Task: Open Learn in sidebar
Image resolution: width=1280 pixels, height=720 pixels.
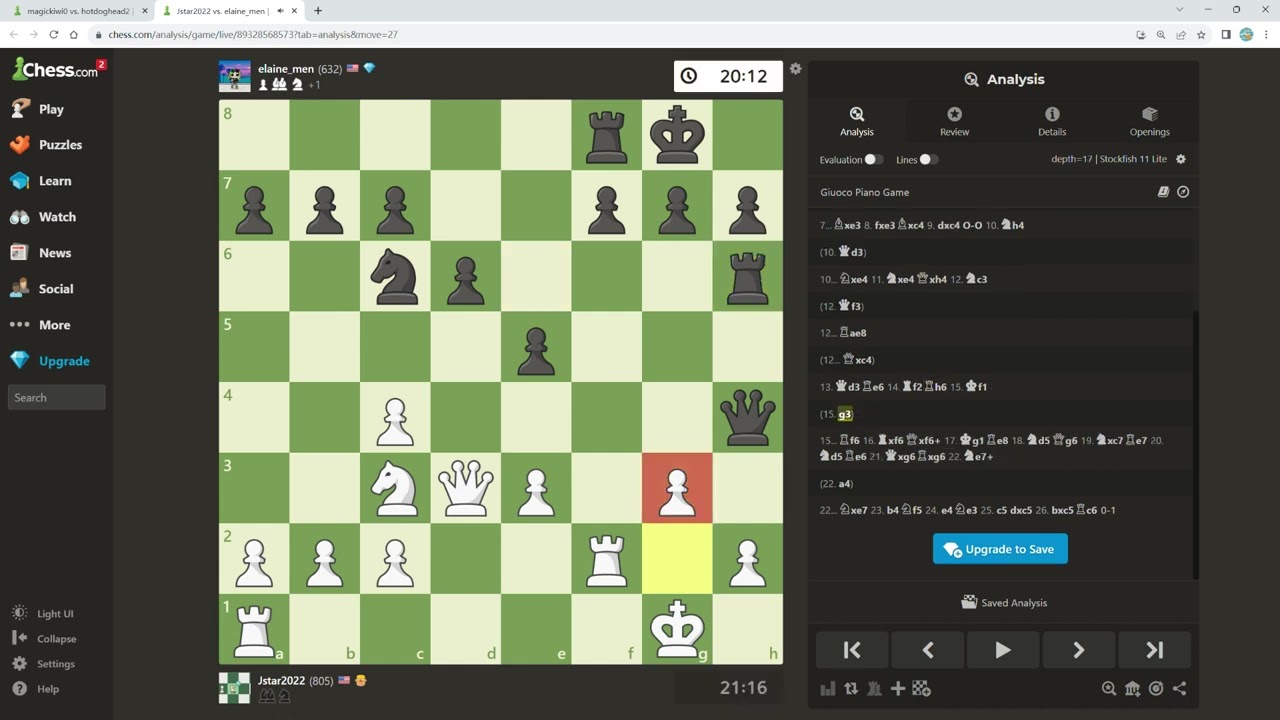Action: coord(56,181)
